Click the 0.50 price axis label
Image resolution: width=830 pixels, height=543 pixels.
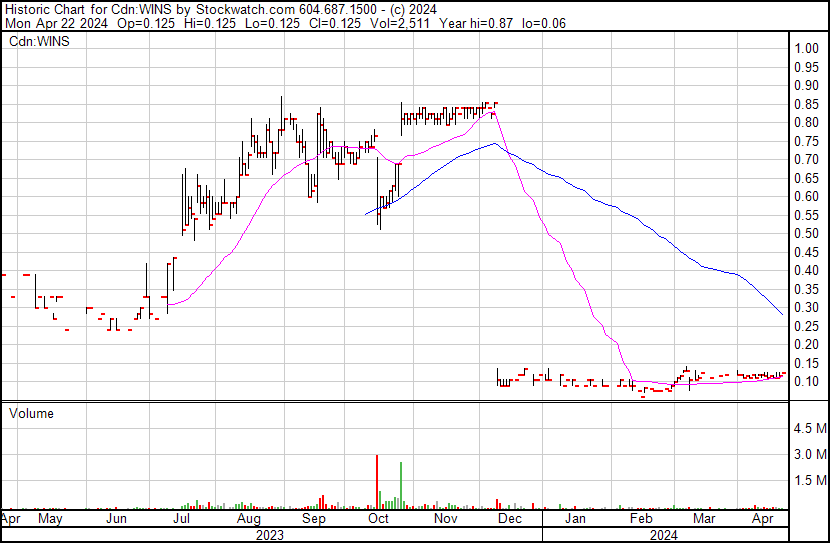[807, 234]
